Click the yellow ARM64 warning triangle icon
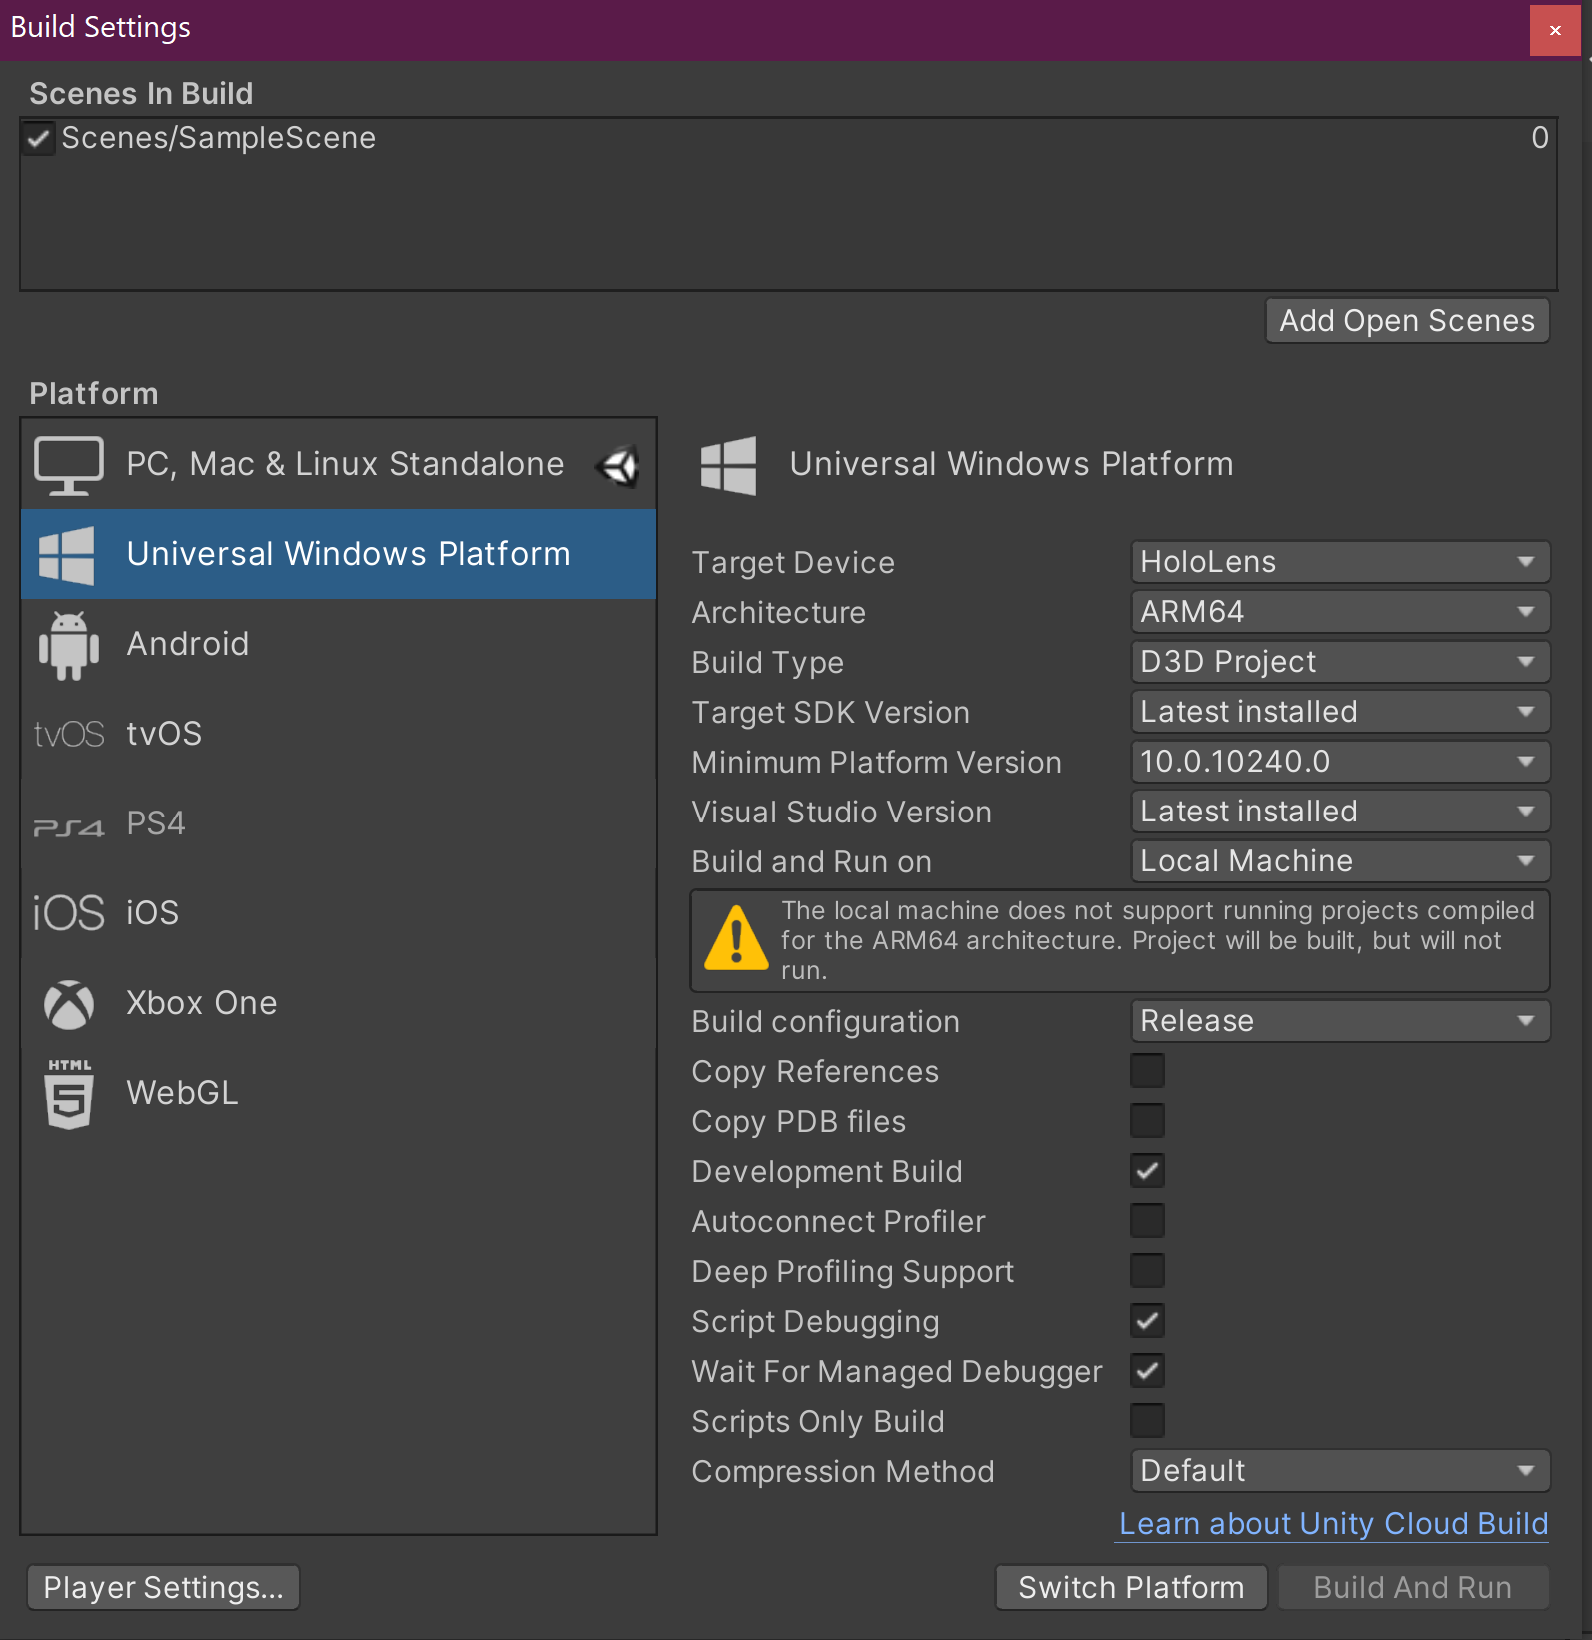This screenshot has width=1592, height=1640. (x=736, y=938)
